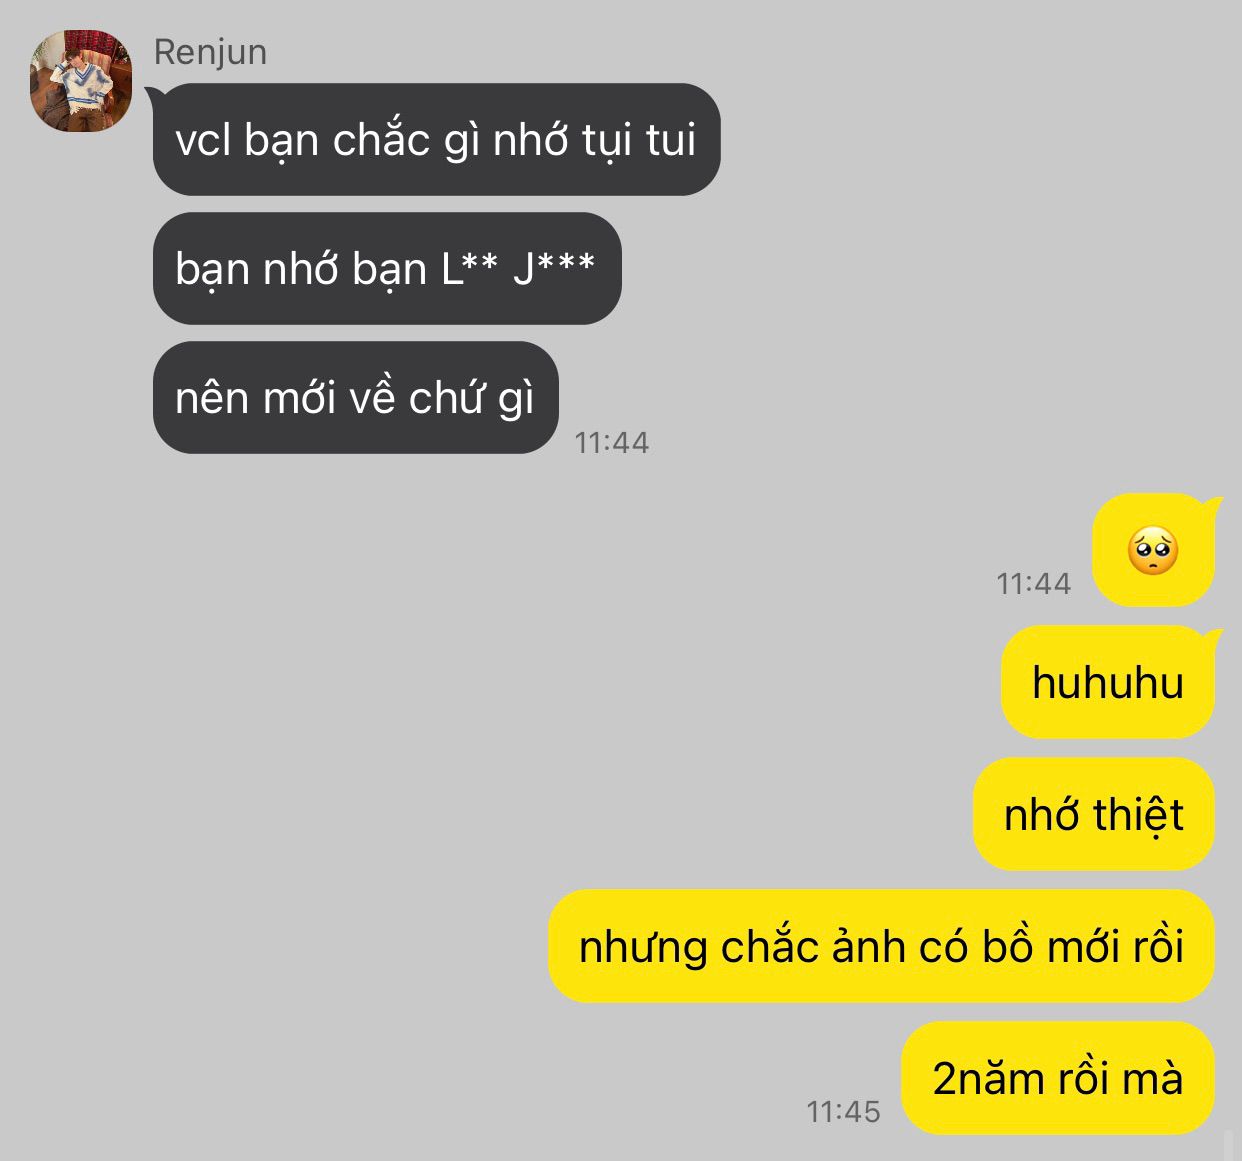Select the nhưng chắc ảnh có bồ mới rồi bubble
The image size is (1242, 1161).
pos(881,946)
